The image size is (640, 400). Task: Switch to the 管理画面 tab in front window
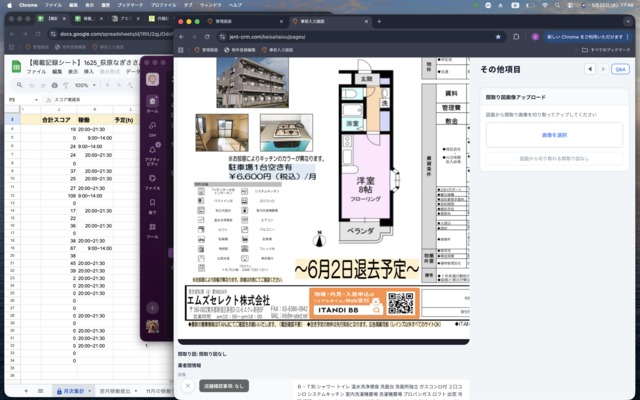coord(245,21)
